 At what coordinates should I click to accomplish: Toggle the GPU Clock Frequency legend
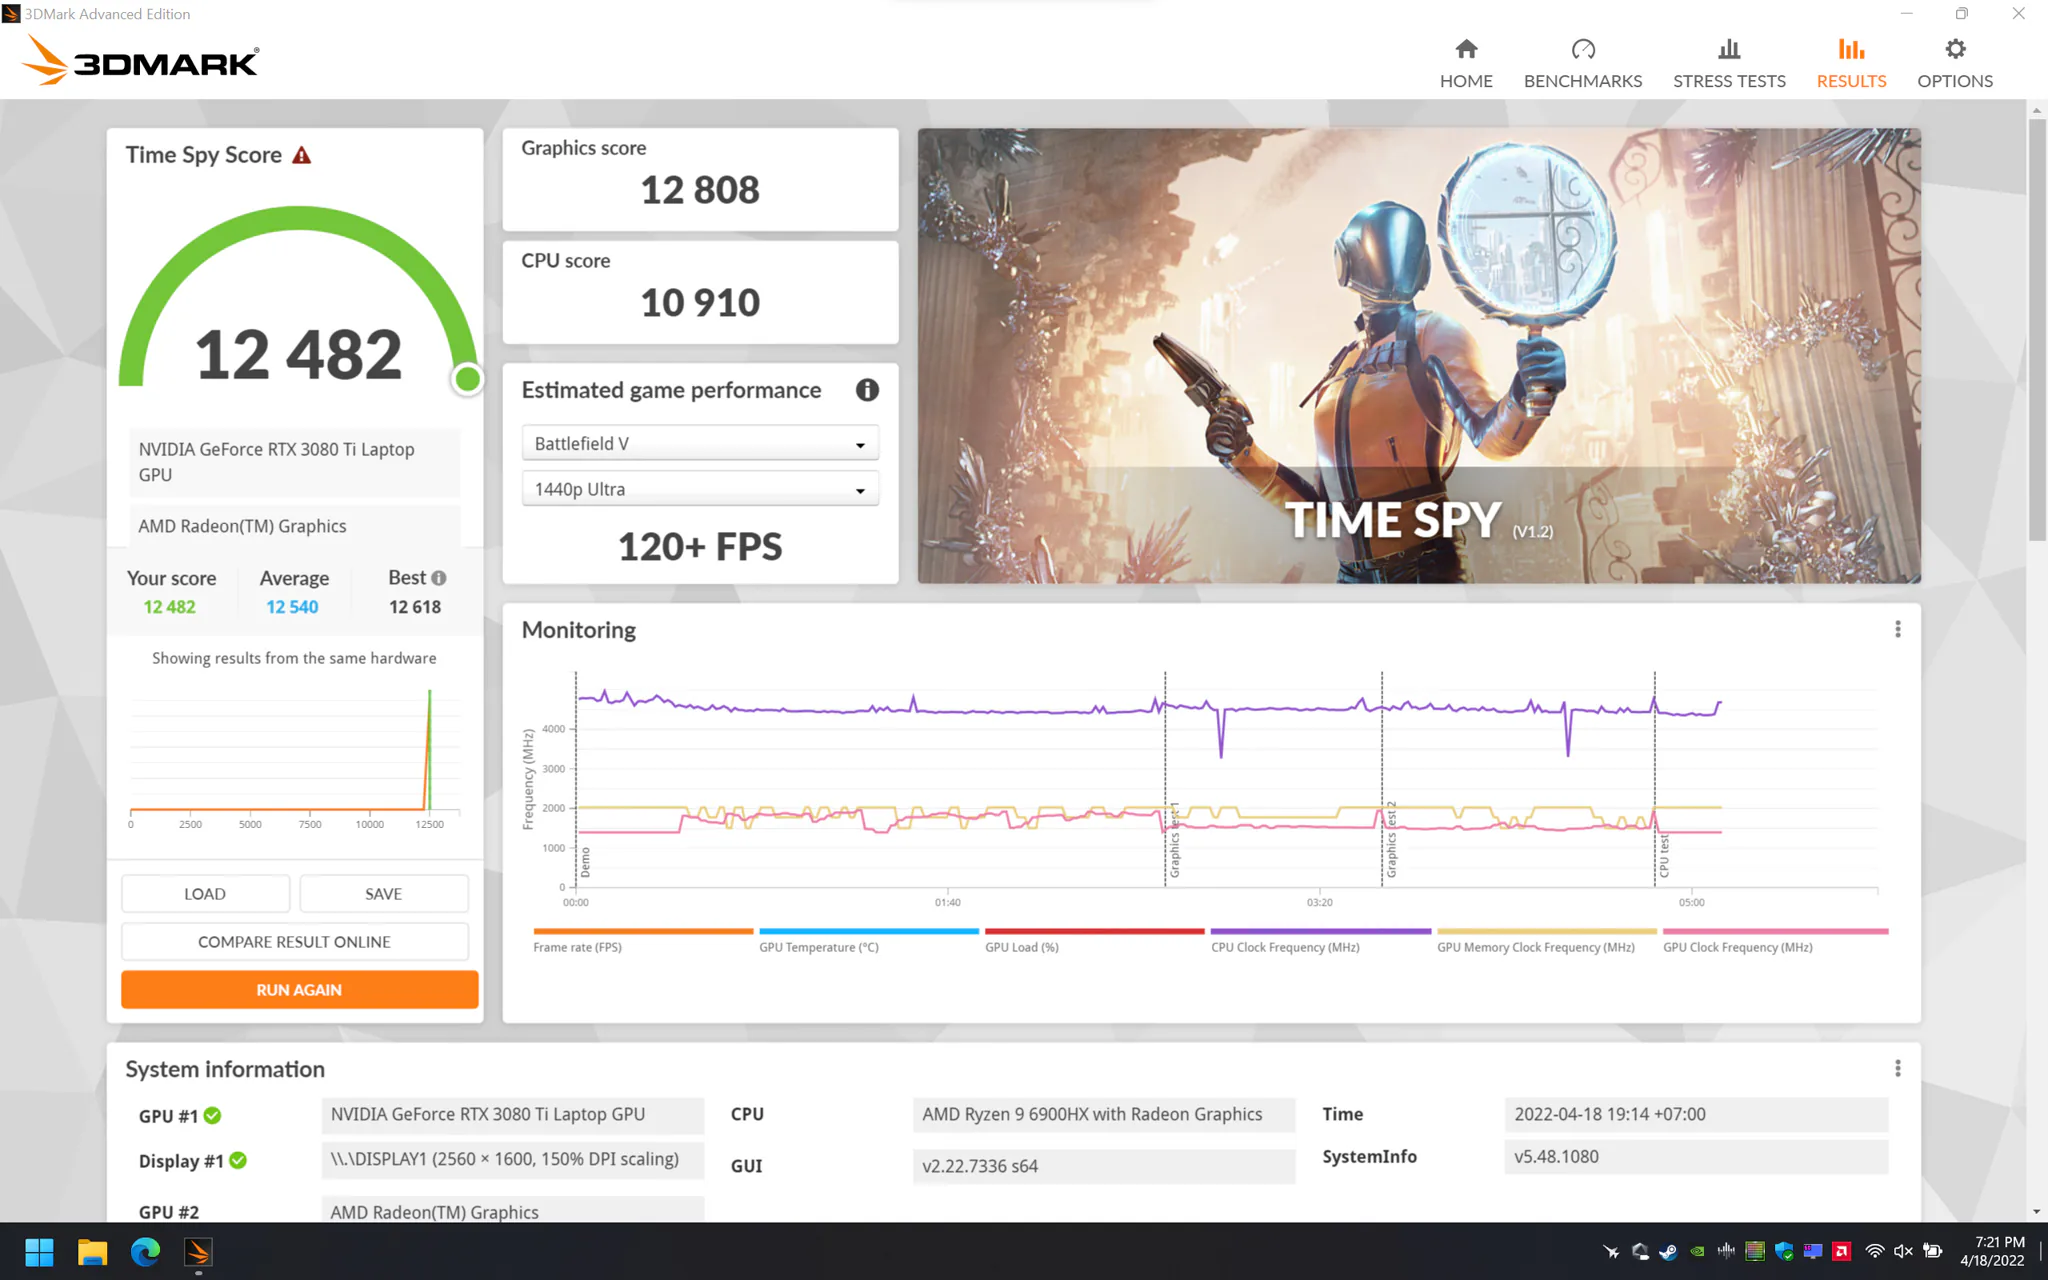(x=1775, y=941)
